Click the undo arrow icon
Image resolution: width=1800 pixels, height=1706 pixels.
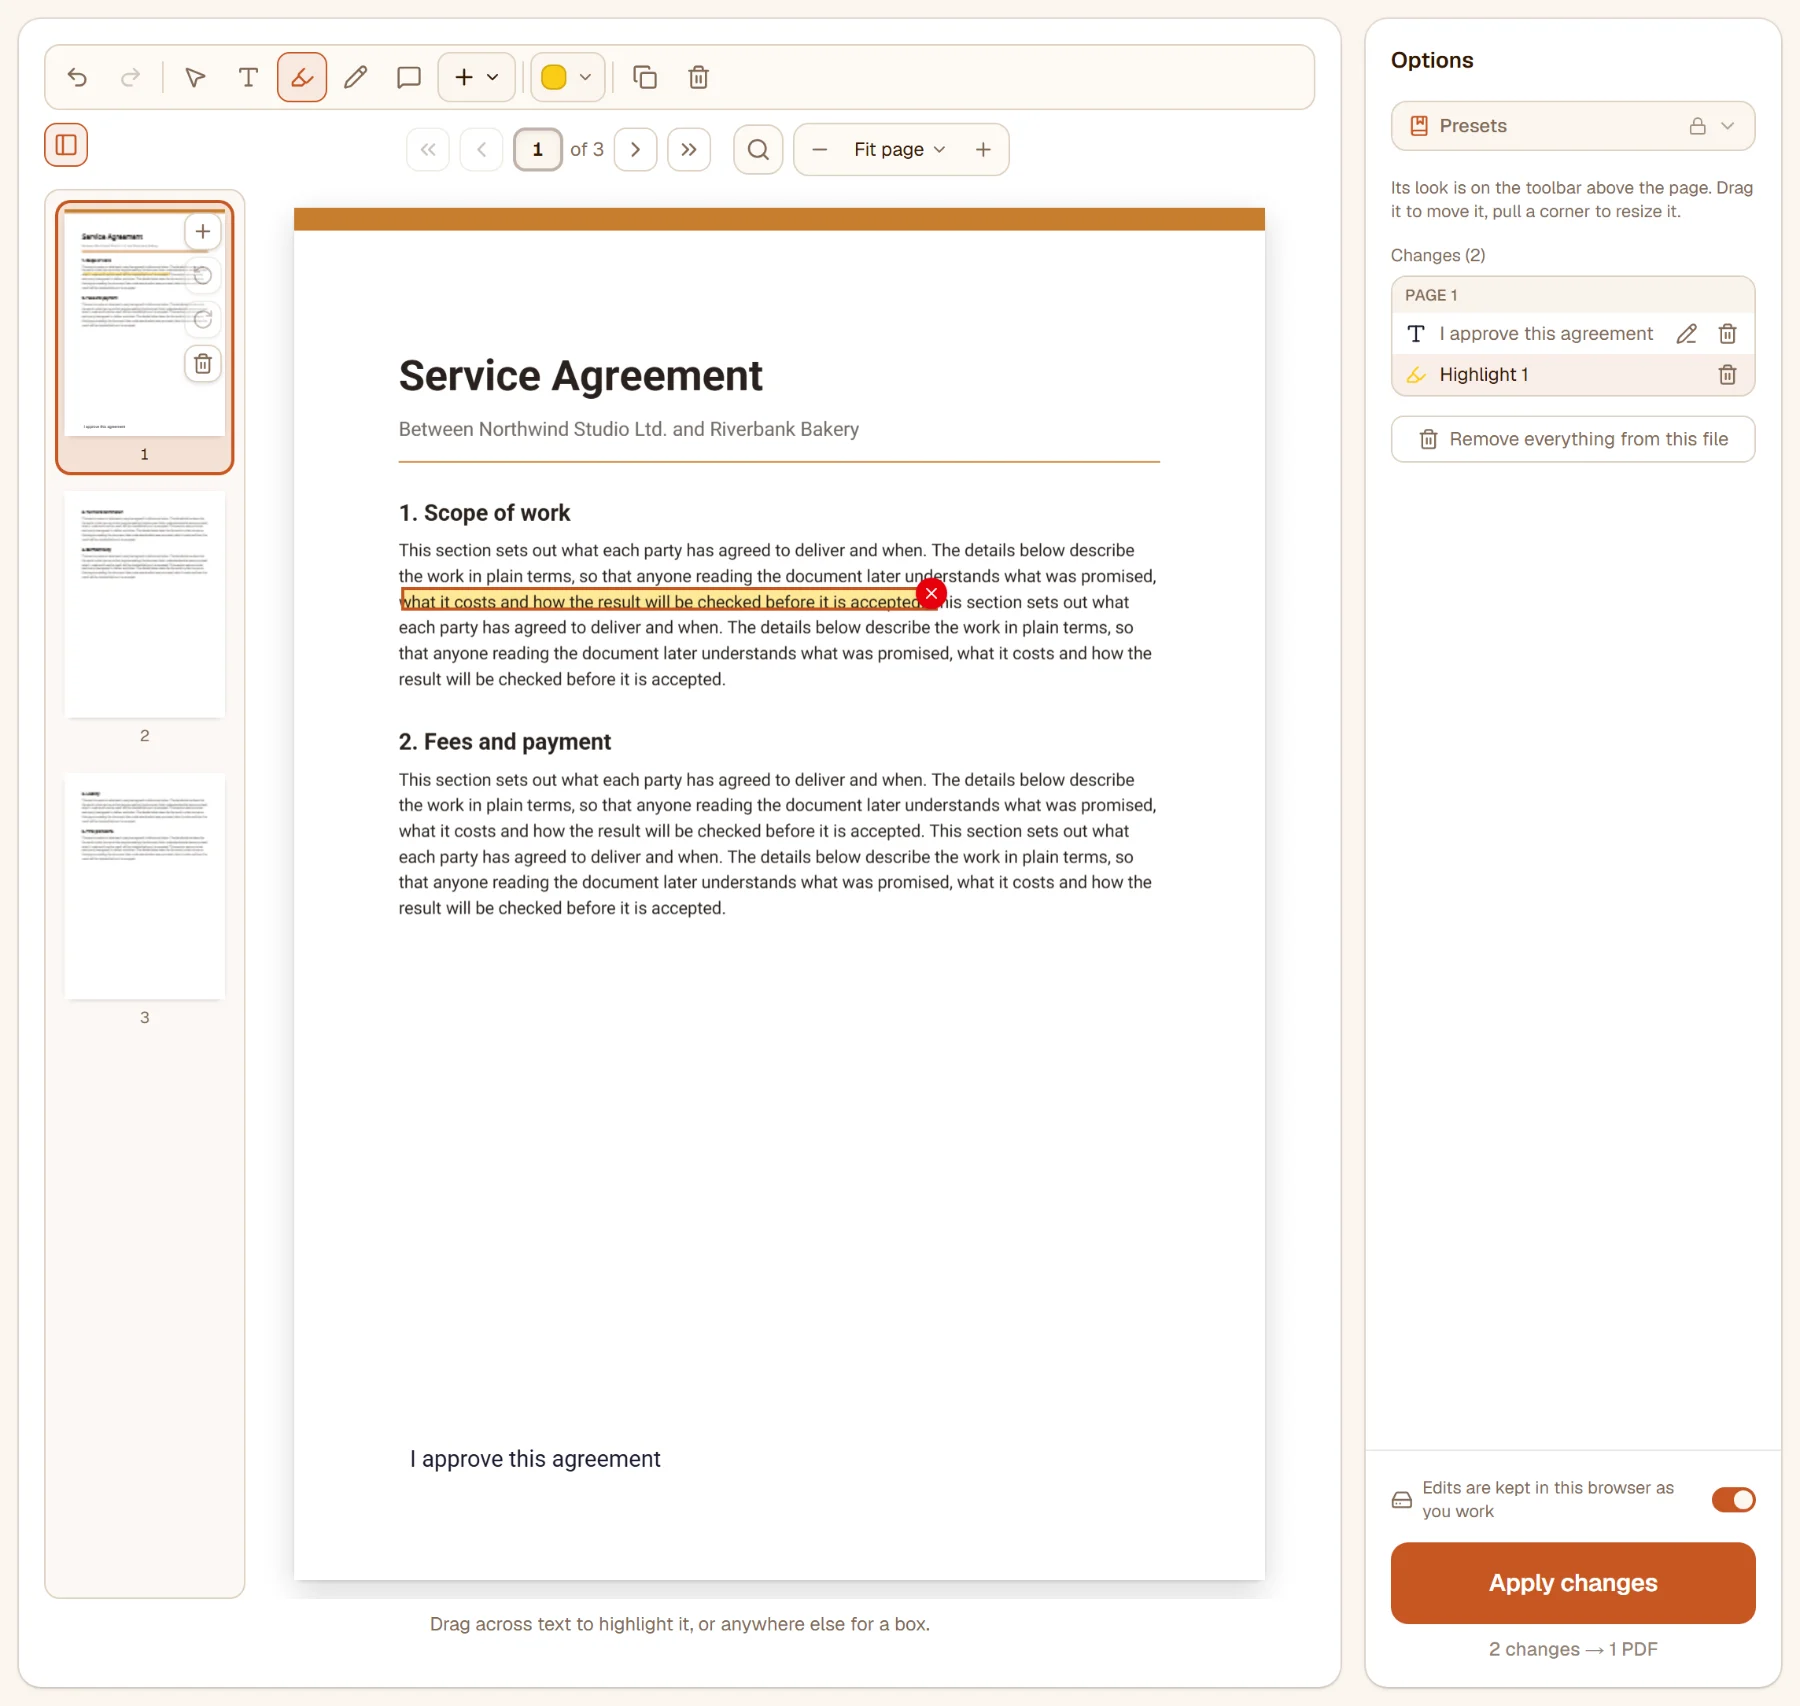point(77,77)
